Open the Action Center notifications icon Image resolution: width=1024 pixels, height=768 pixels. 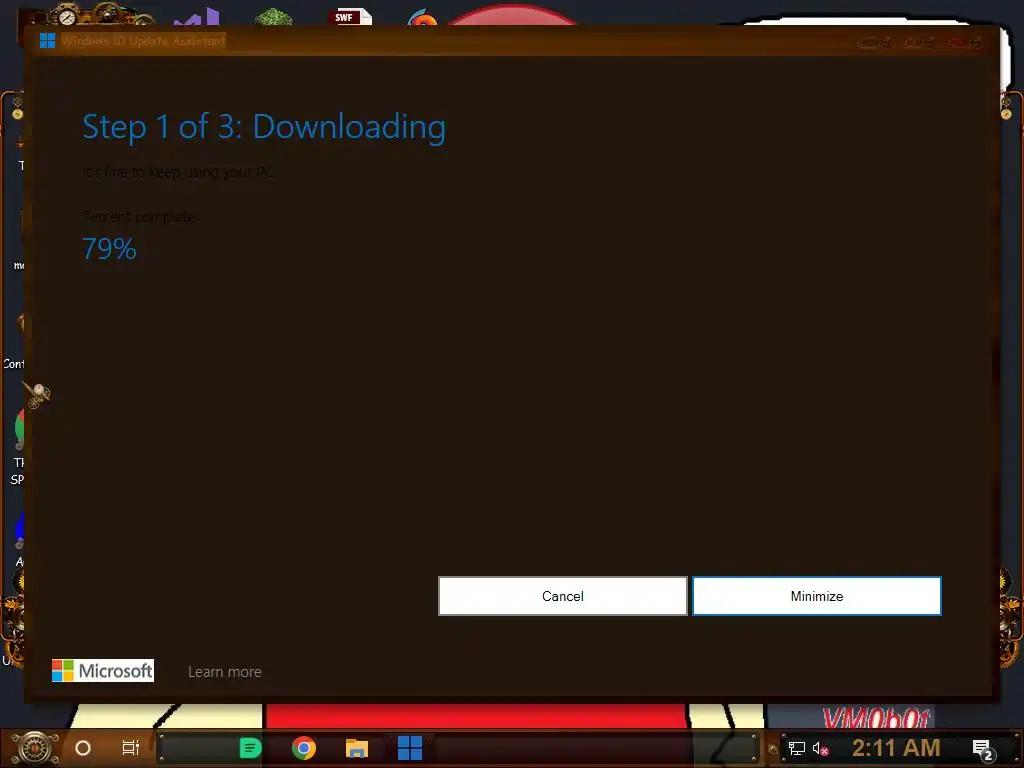983,749
